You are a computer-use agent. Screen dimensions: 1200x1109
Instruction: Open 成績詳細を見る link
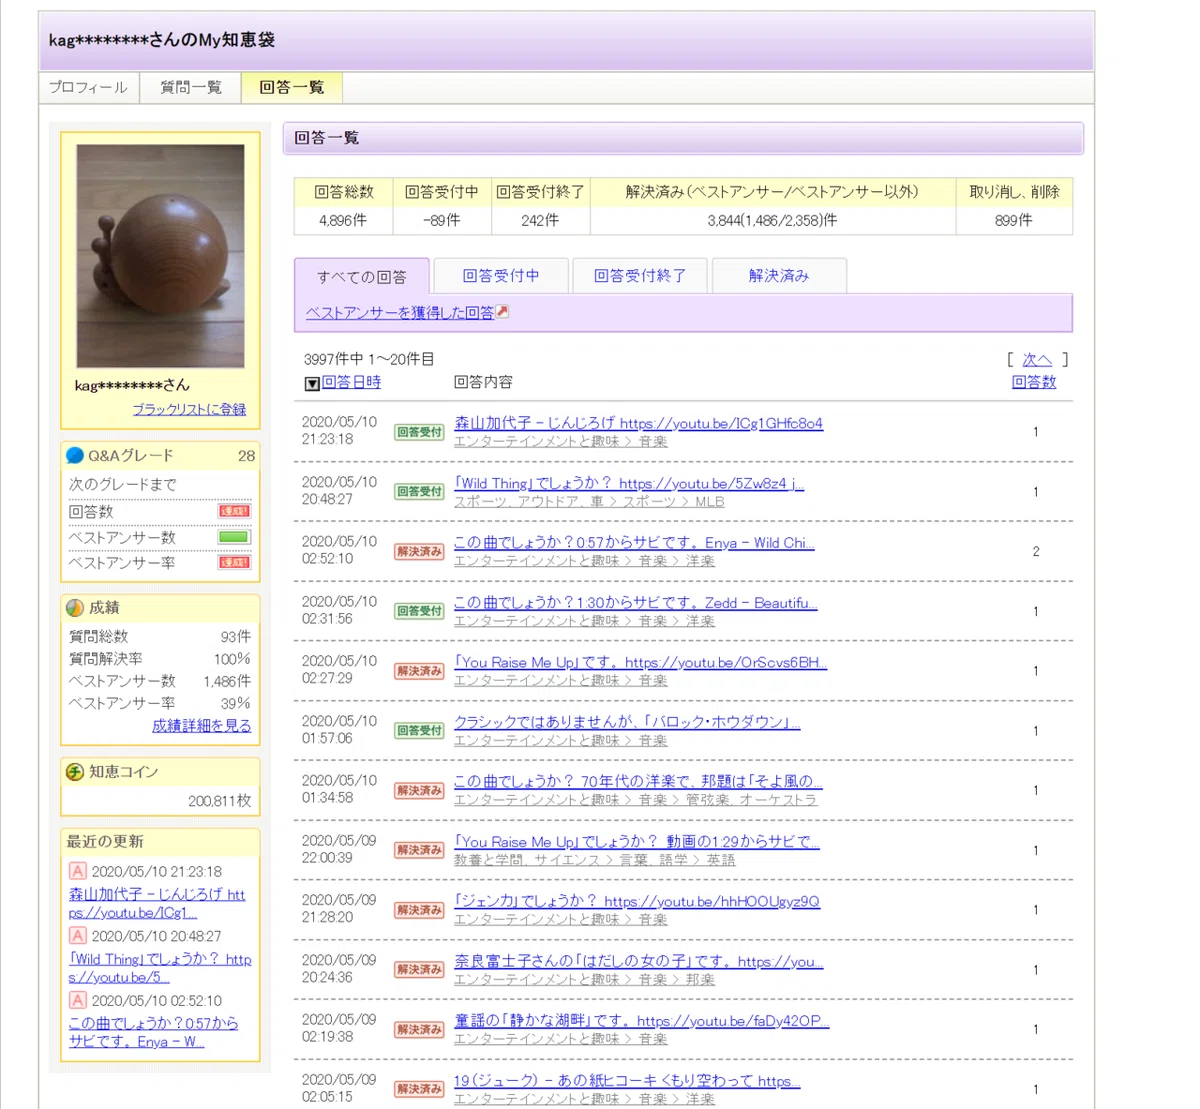coord(201,726)
